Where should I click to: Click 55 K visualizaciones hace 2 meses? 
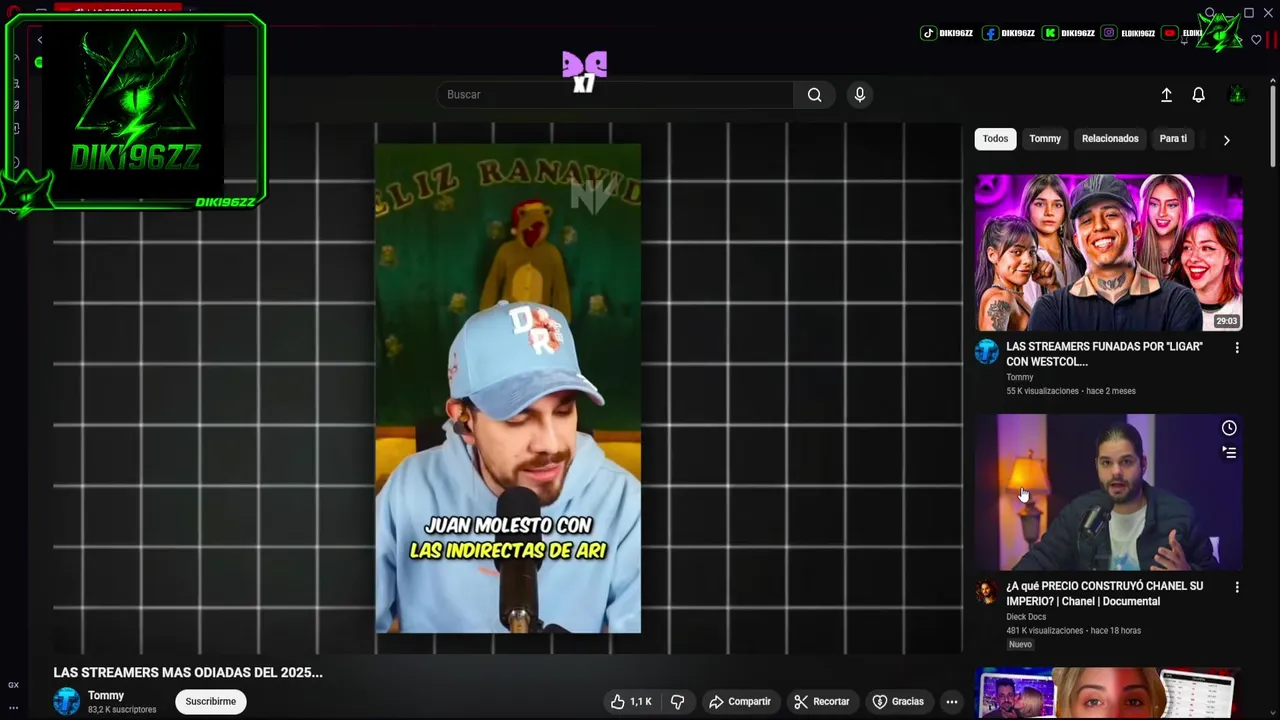(1071, 391)
